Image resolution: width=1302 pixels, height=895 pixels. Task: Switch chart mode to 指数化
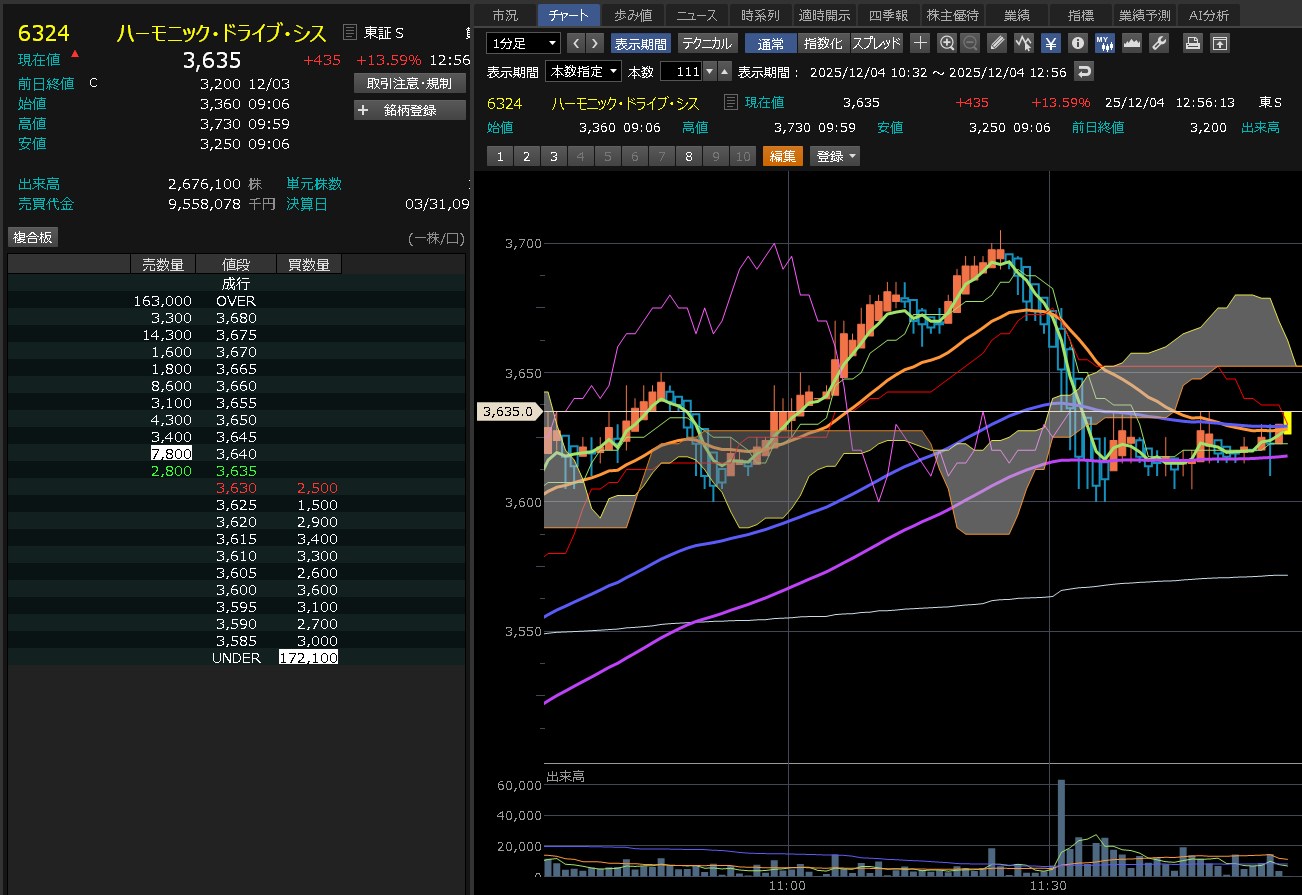(x=823, y=43)
